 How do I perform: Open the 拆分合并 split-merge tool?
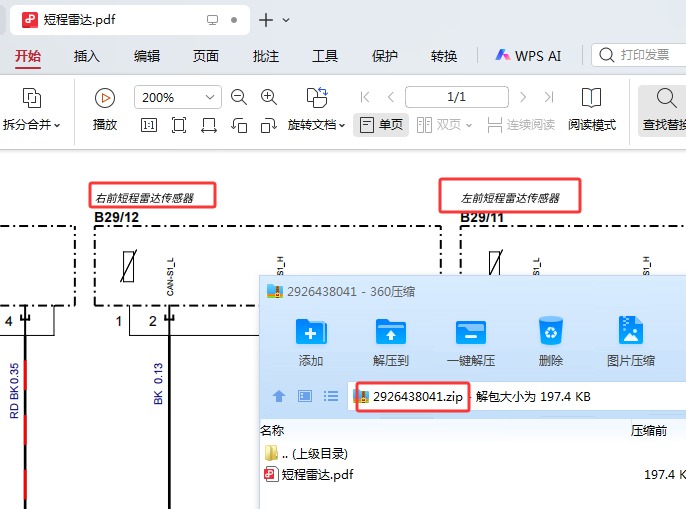pos(32,109)
